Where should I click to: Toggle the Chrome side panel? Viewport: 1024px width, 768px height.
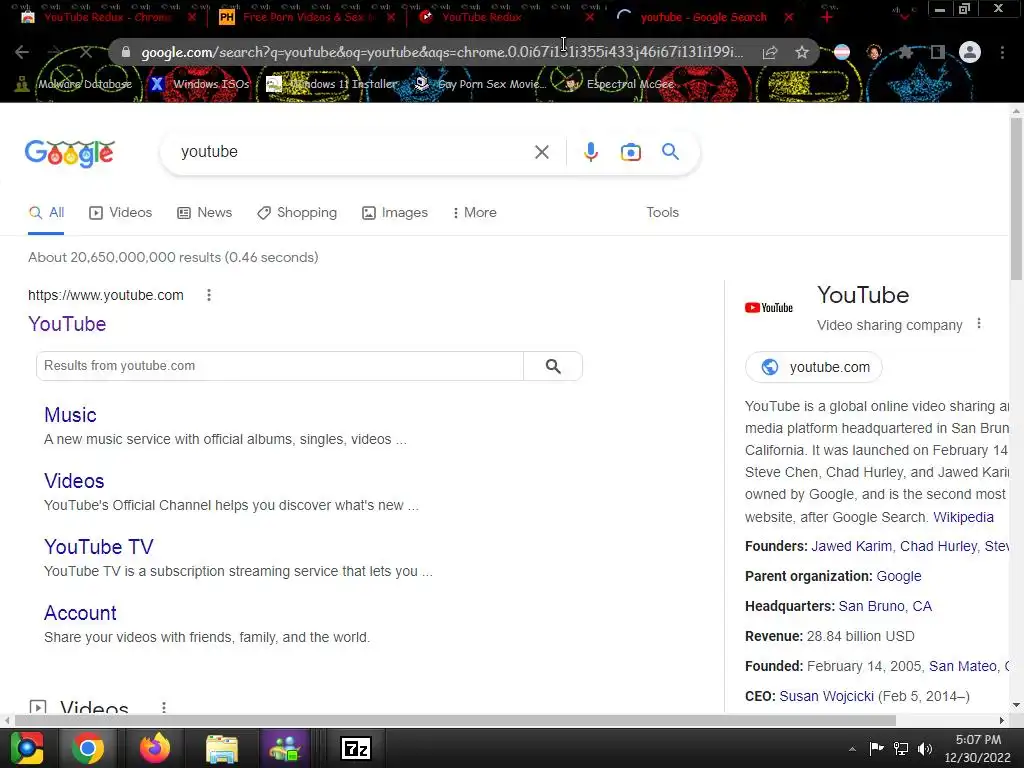pyautogui.click(x=938, y=52)
